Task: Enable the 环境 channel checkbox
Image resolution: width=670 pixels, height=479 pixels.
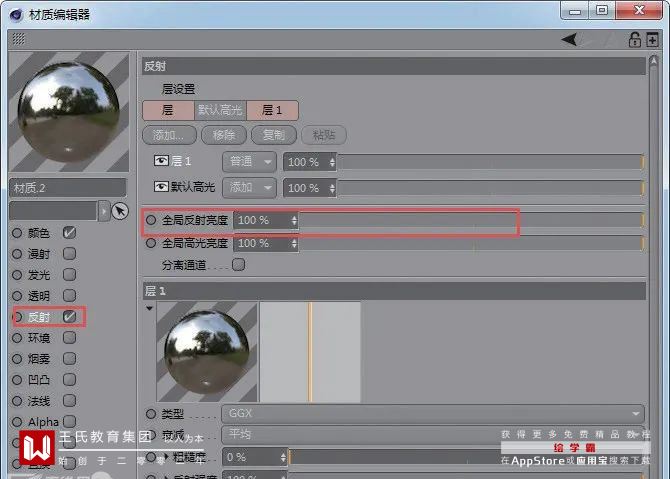Action: click(x=69, y=338)
